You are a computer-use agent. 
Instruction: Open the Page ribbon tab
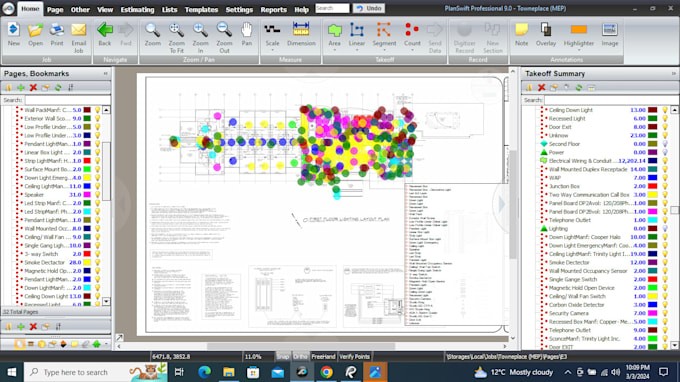click(x=55, y=9)
